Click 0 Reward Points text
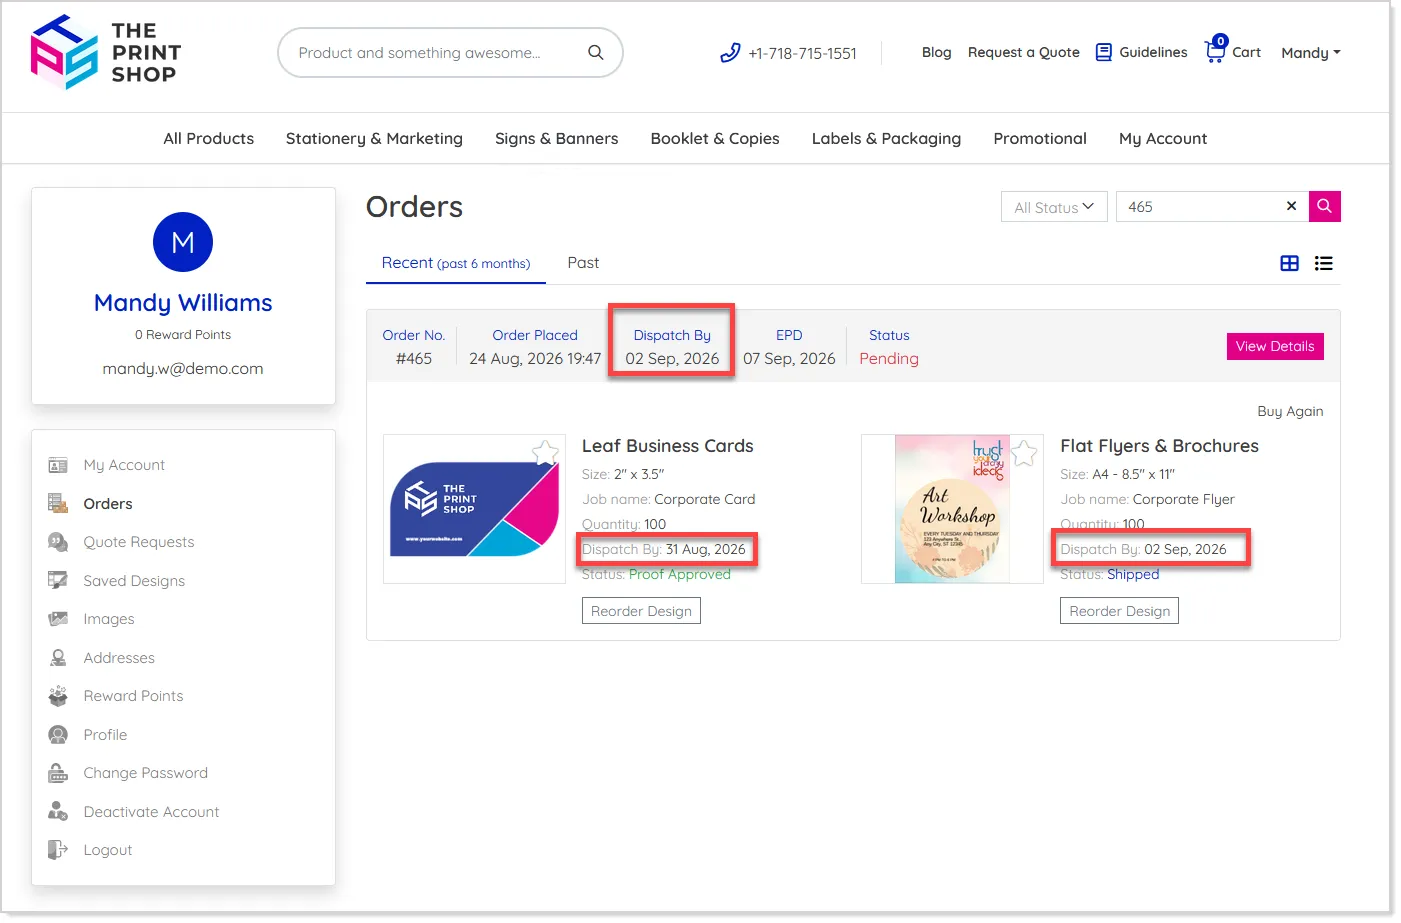 click(183, 335)
